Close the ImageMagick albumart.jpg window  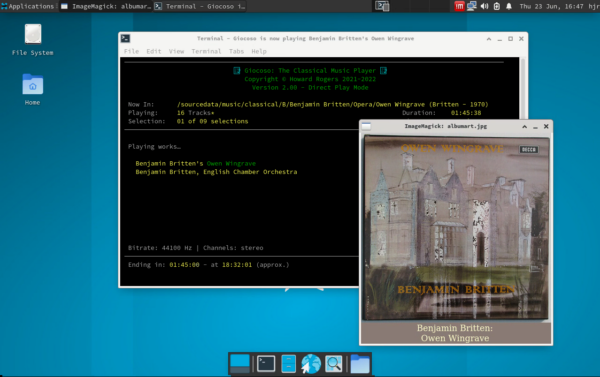546,126
